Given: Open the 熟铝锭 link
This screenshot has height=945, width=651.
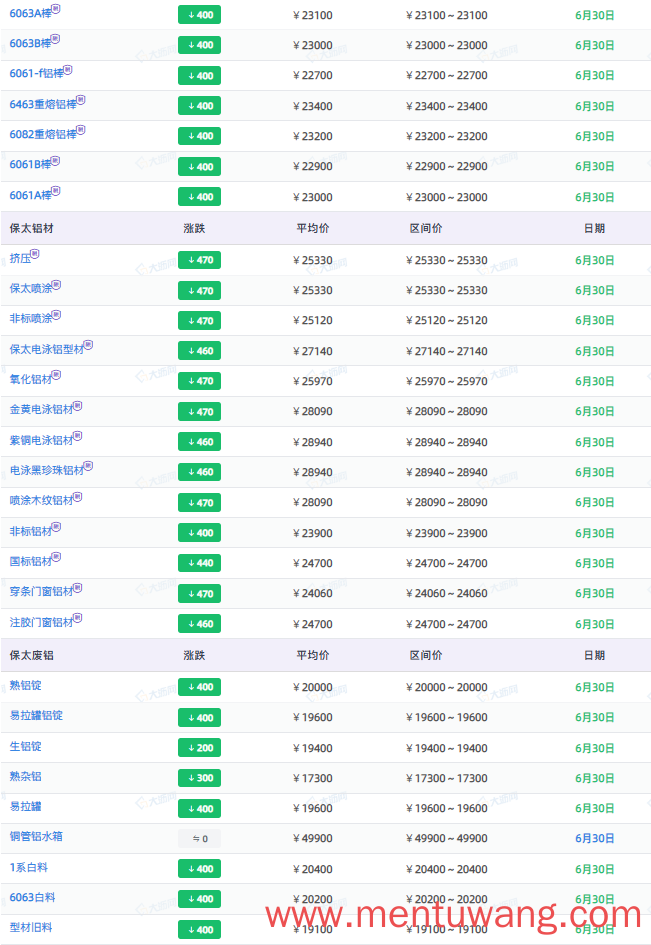Looking at the screenshot, I should tap(25, 686).
